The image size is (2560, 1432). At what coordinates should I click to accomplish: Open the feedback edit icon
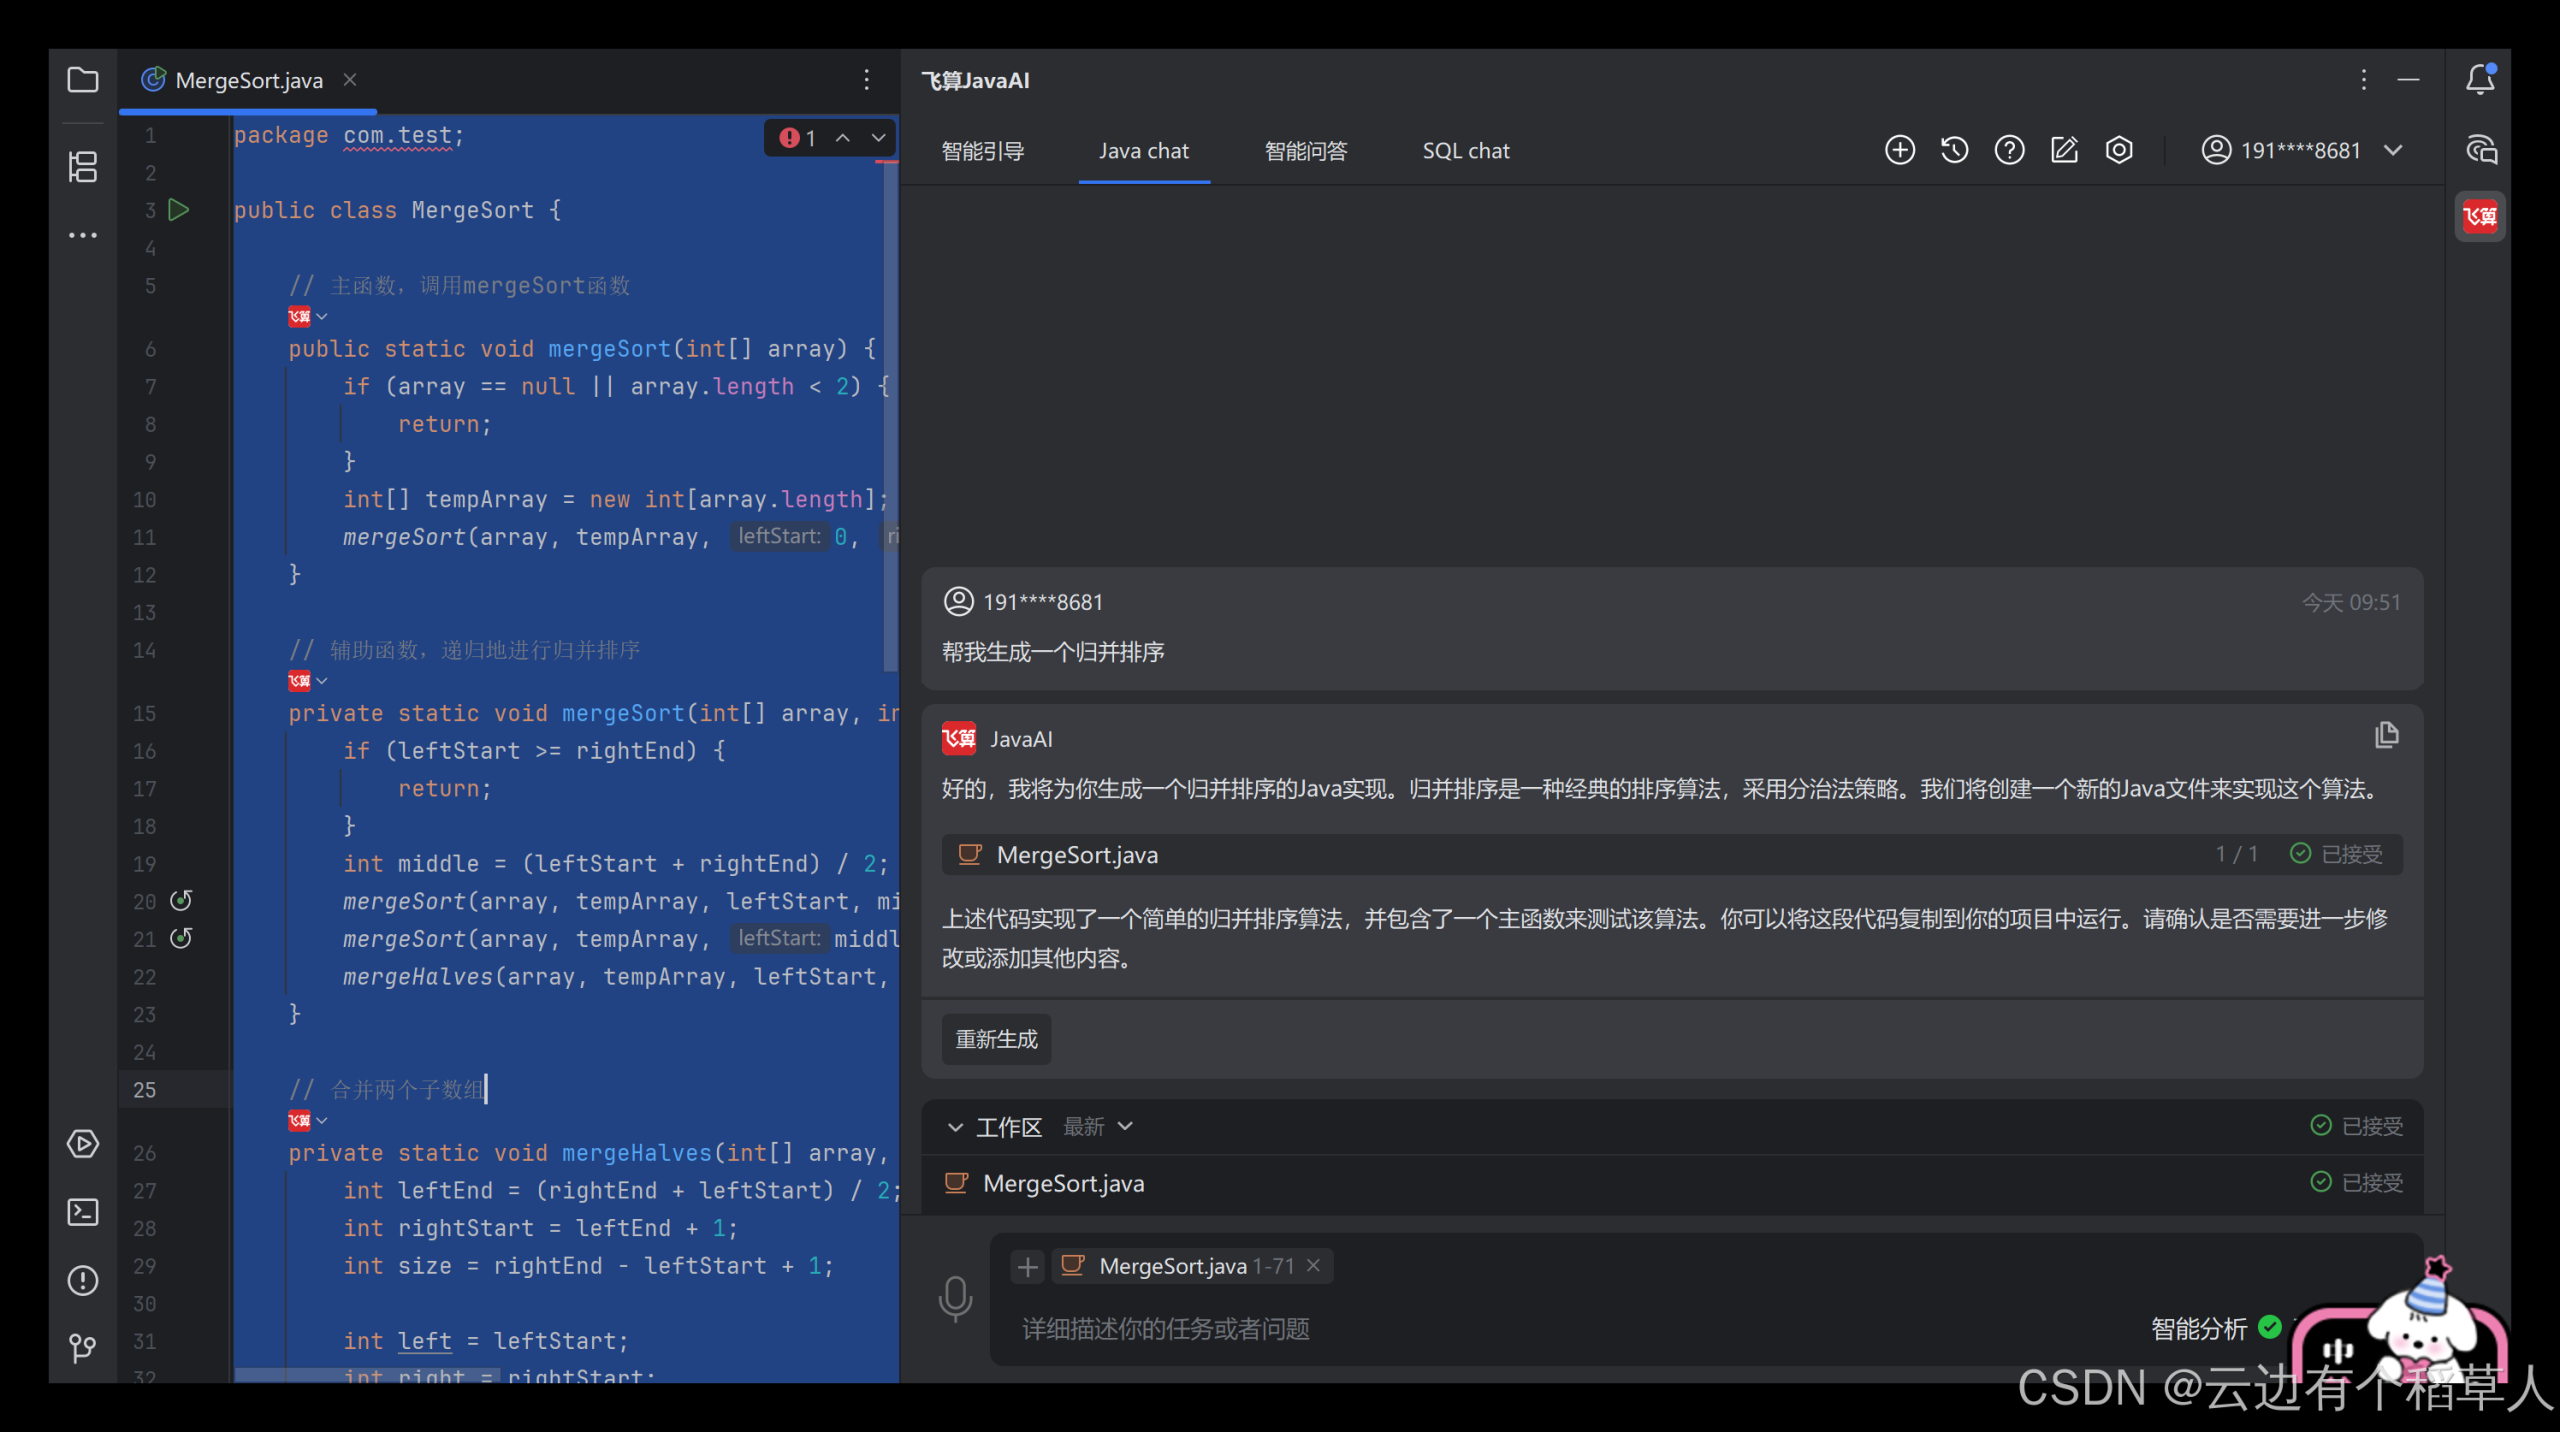(2064, 150)
